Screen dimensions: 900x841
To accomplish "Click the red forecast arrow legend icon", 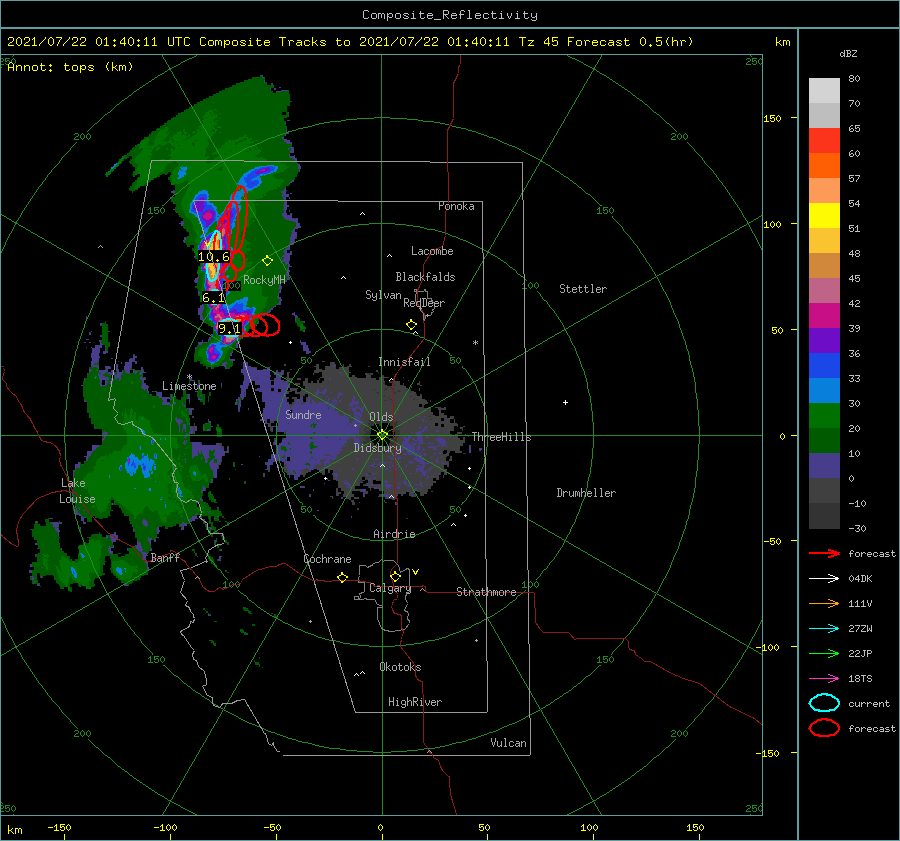I will pyautogui.click(x=824, y=553).
